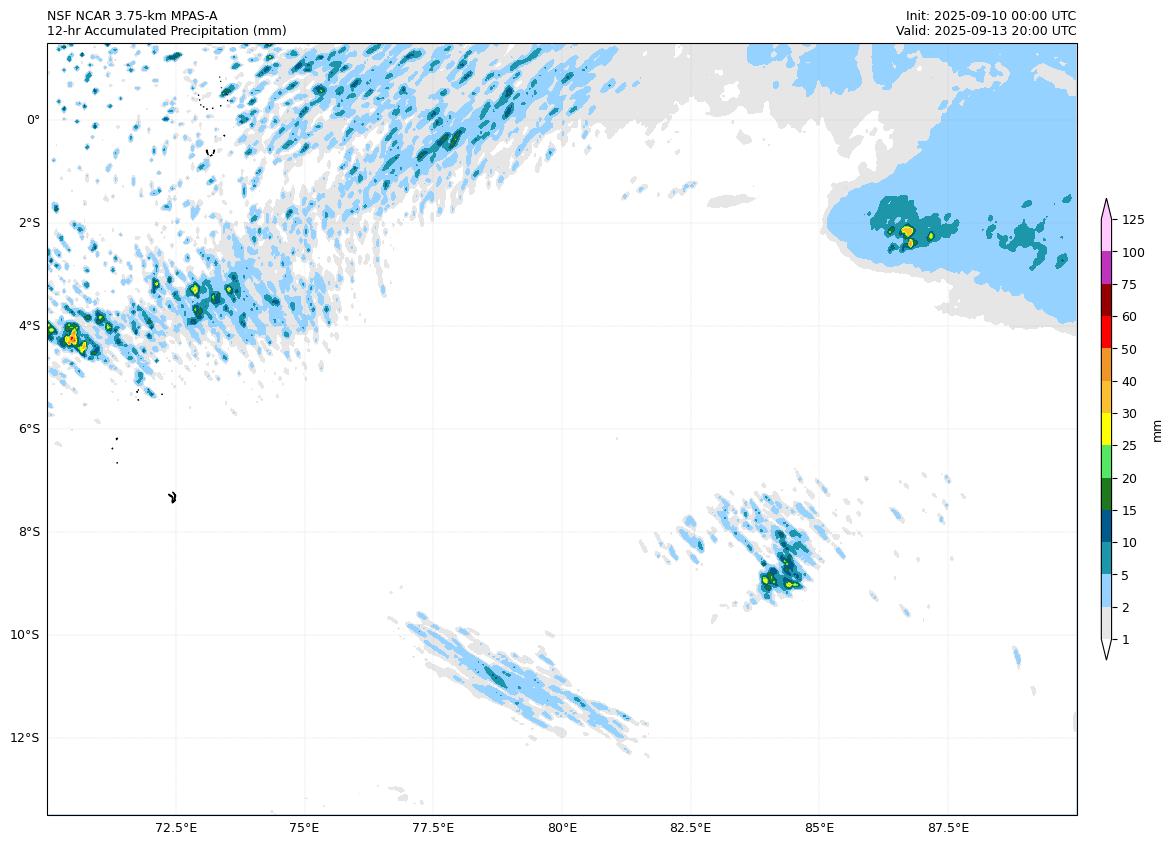Click the dark green 15–20 mm colorbar segment

click(1106, 494)
